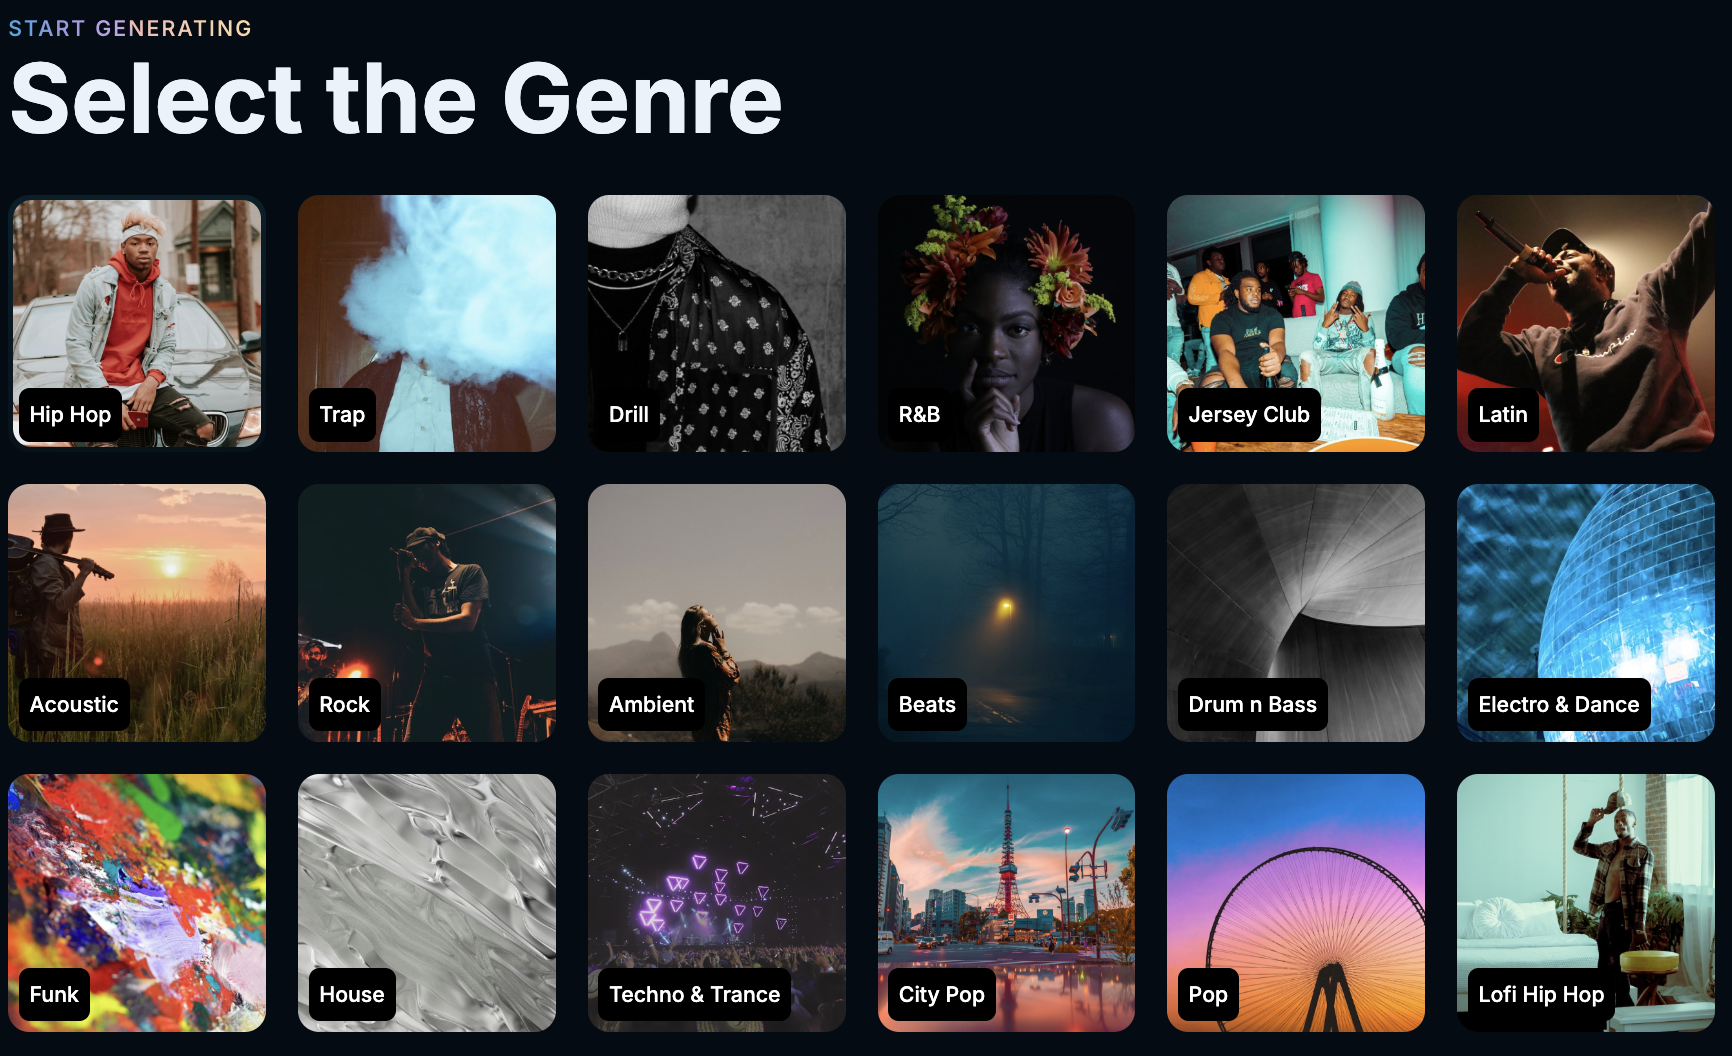Select the Acoustic genre tile

coord(137,613)
